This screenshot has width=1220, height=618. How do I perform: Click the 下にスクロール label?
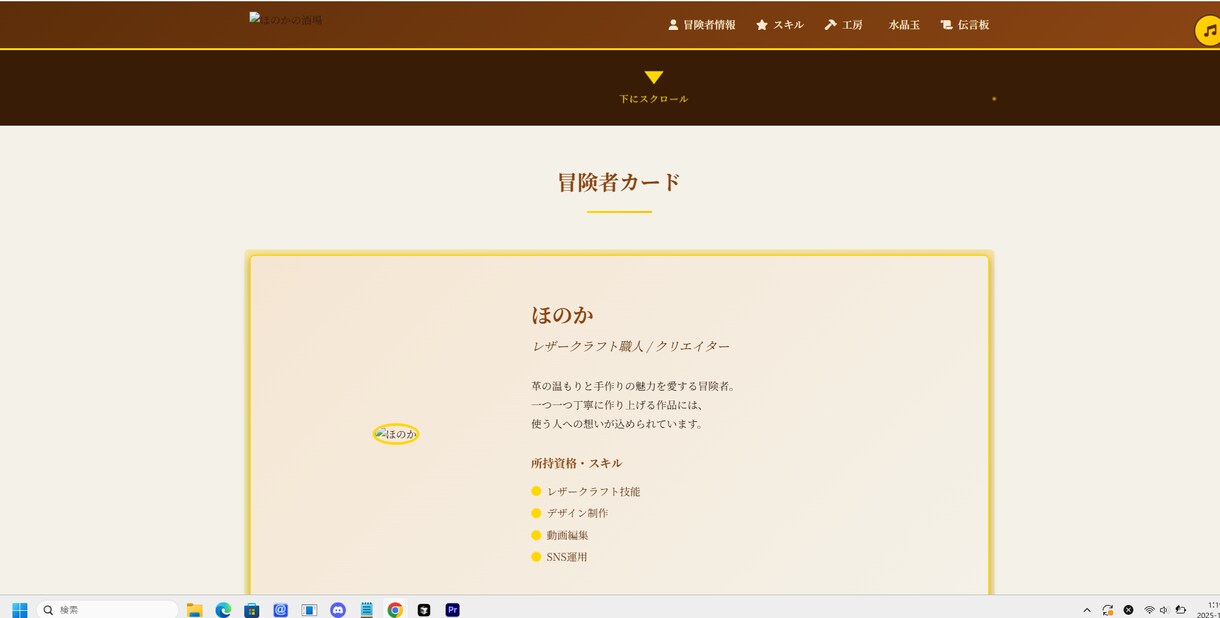tap(654, 99)
